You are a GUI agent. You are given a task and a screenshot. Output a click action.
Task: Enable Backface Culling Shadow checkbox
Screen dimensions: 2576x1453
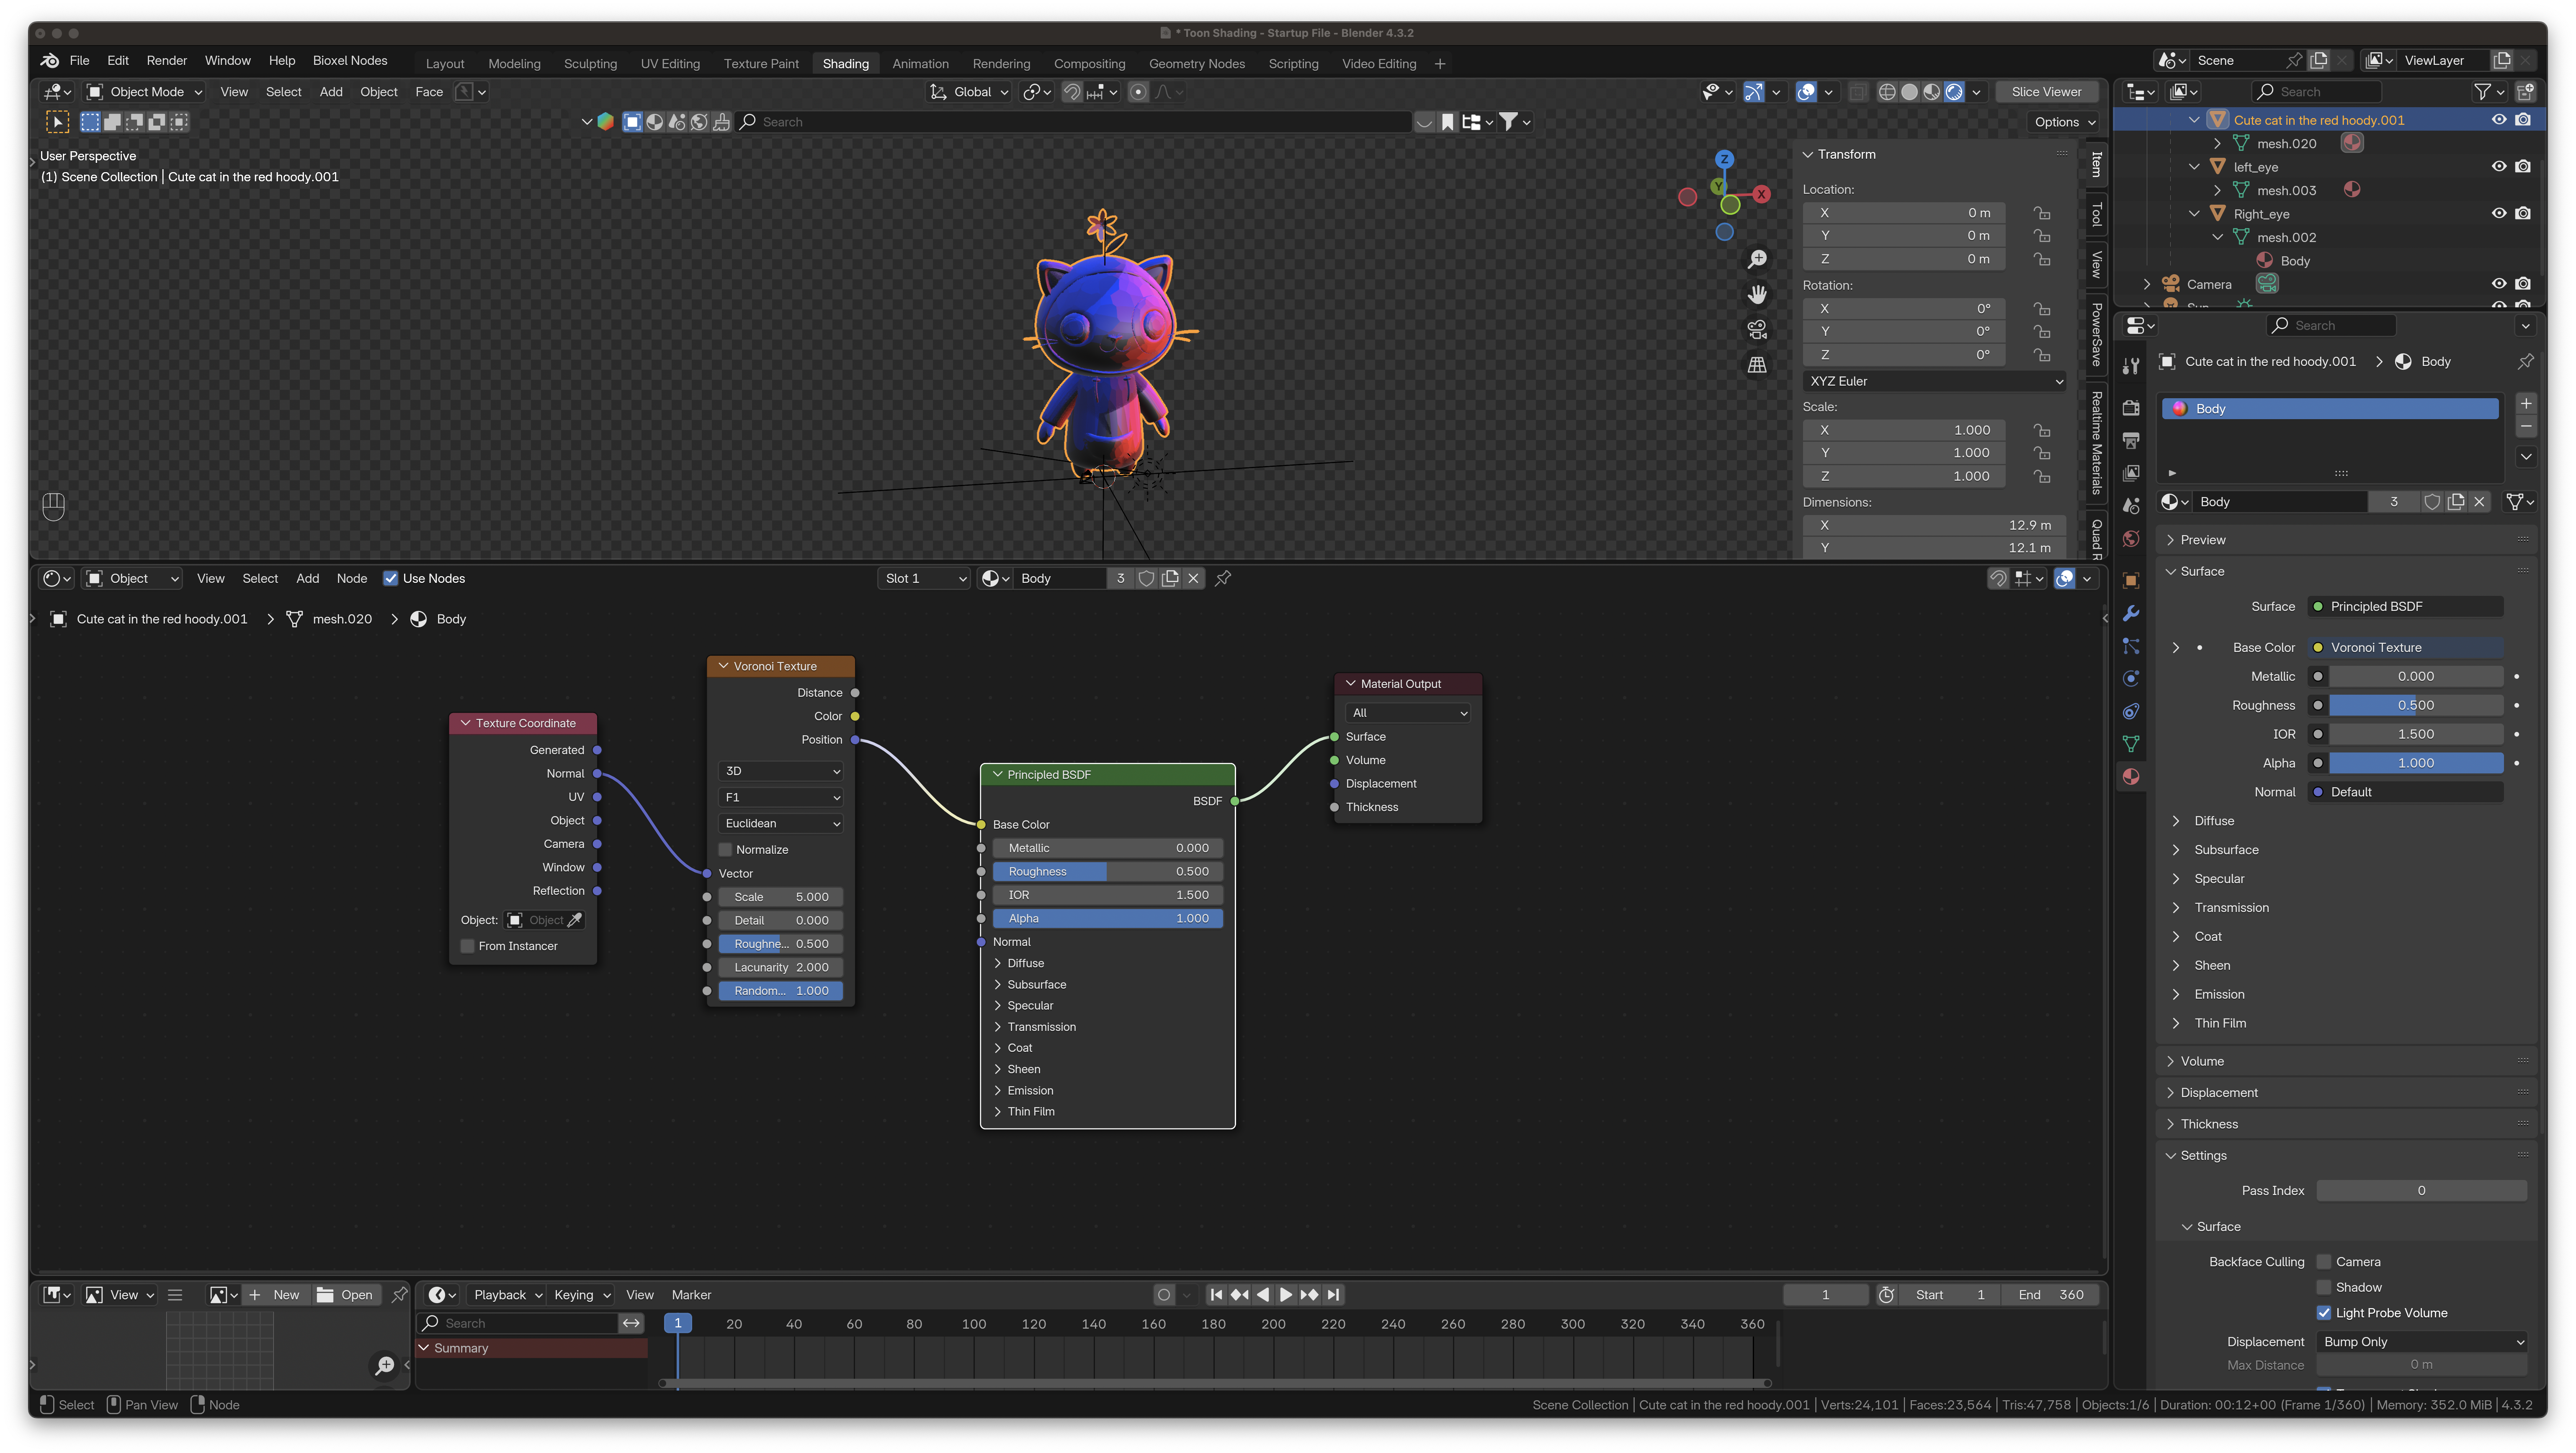click(x=2324, y=1288)
